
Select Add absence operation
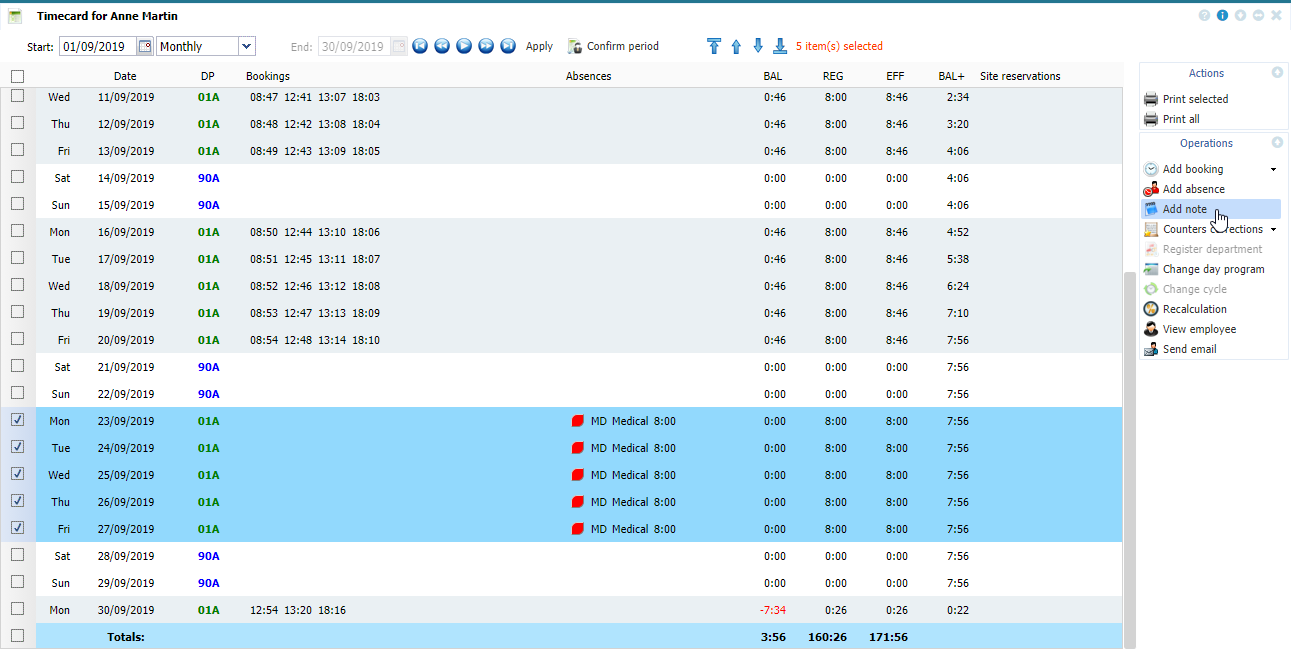pos(1193,189)
